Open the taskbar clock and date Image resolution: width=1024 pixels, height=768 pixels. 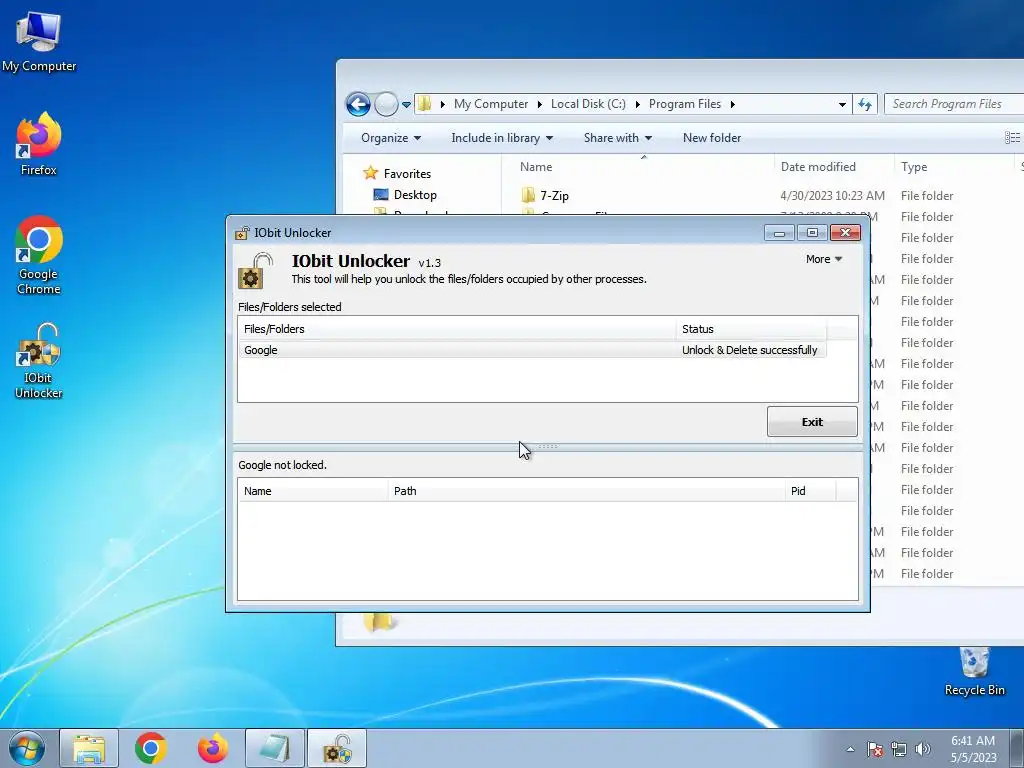[973, 749]
